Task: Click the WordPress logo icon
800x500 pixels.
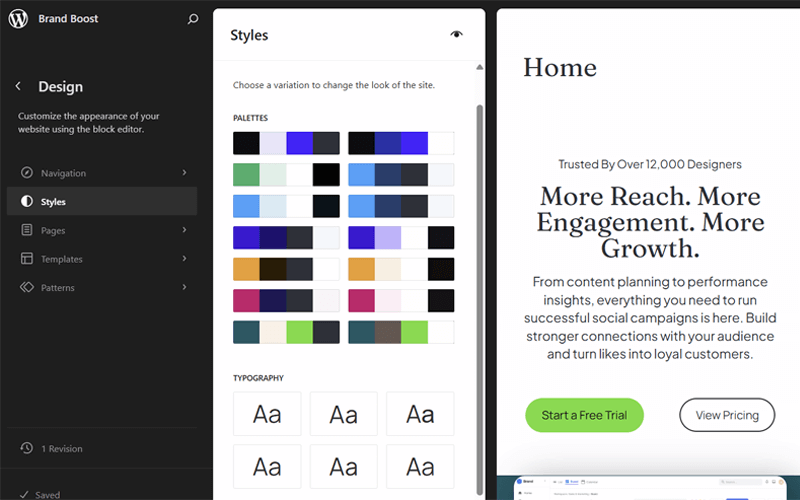Action: 18,19
